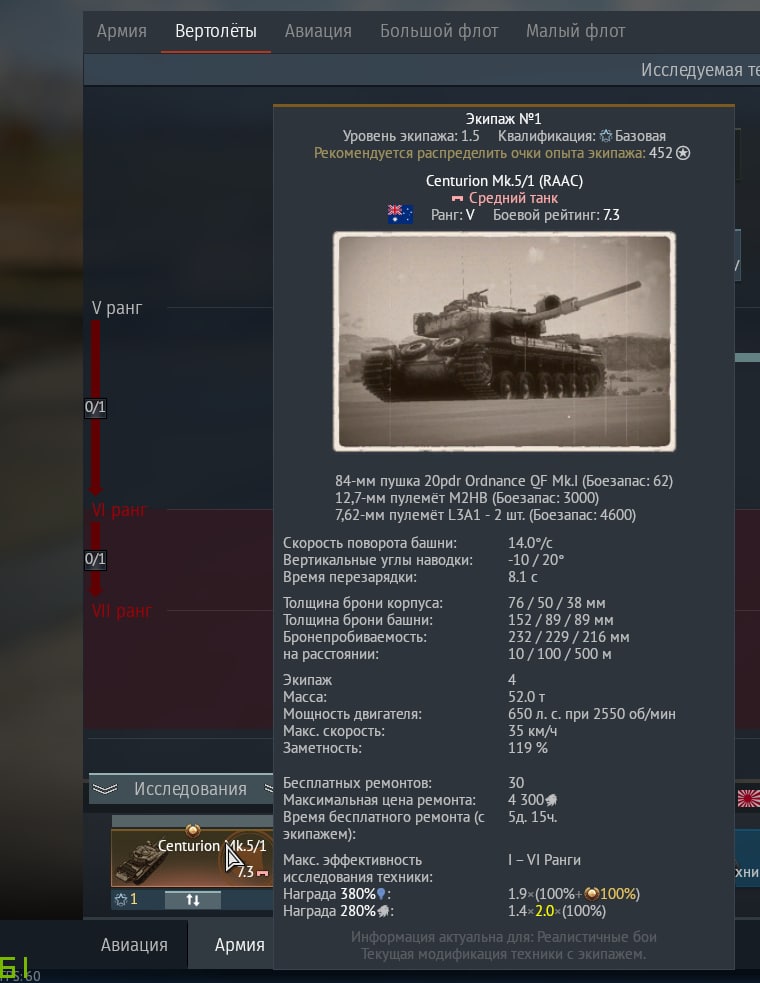Click the research bulb icon beside Награда 380%

click(x=381, y=894)
